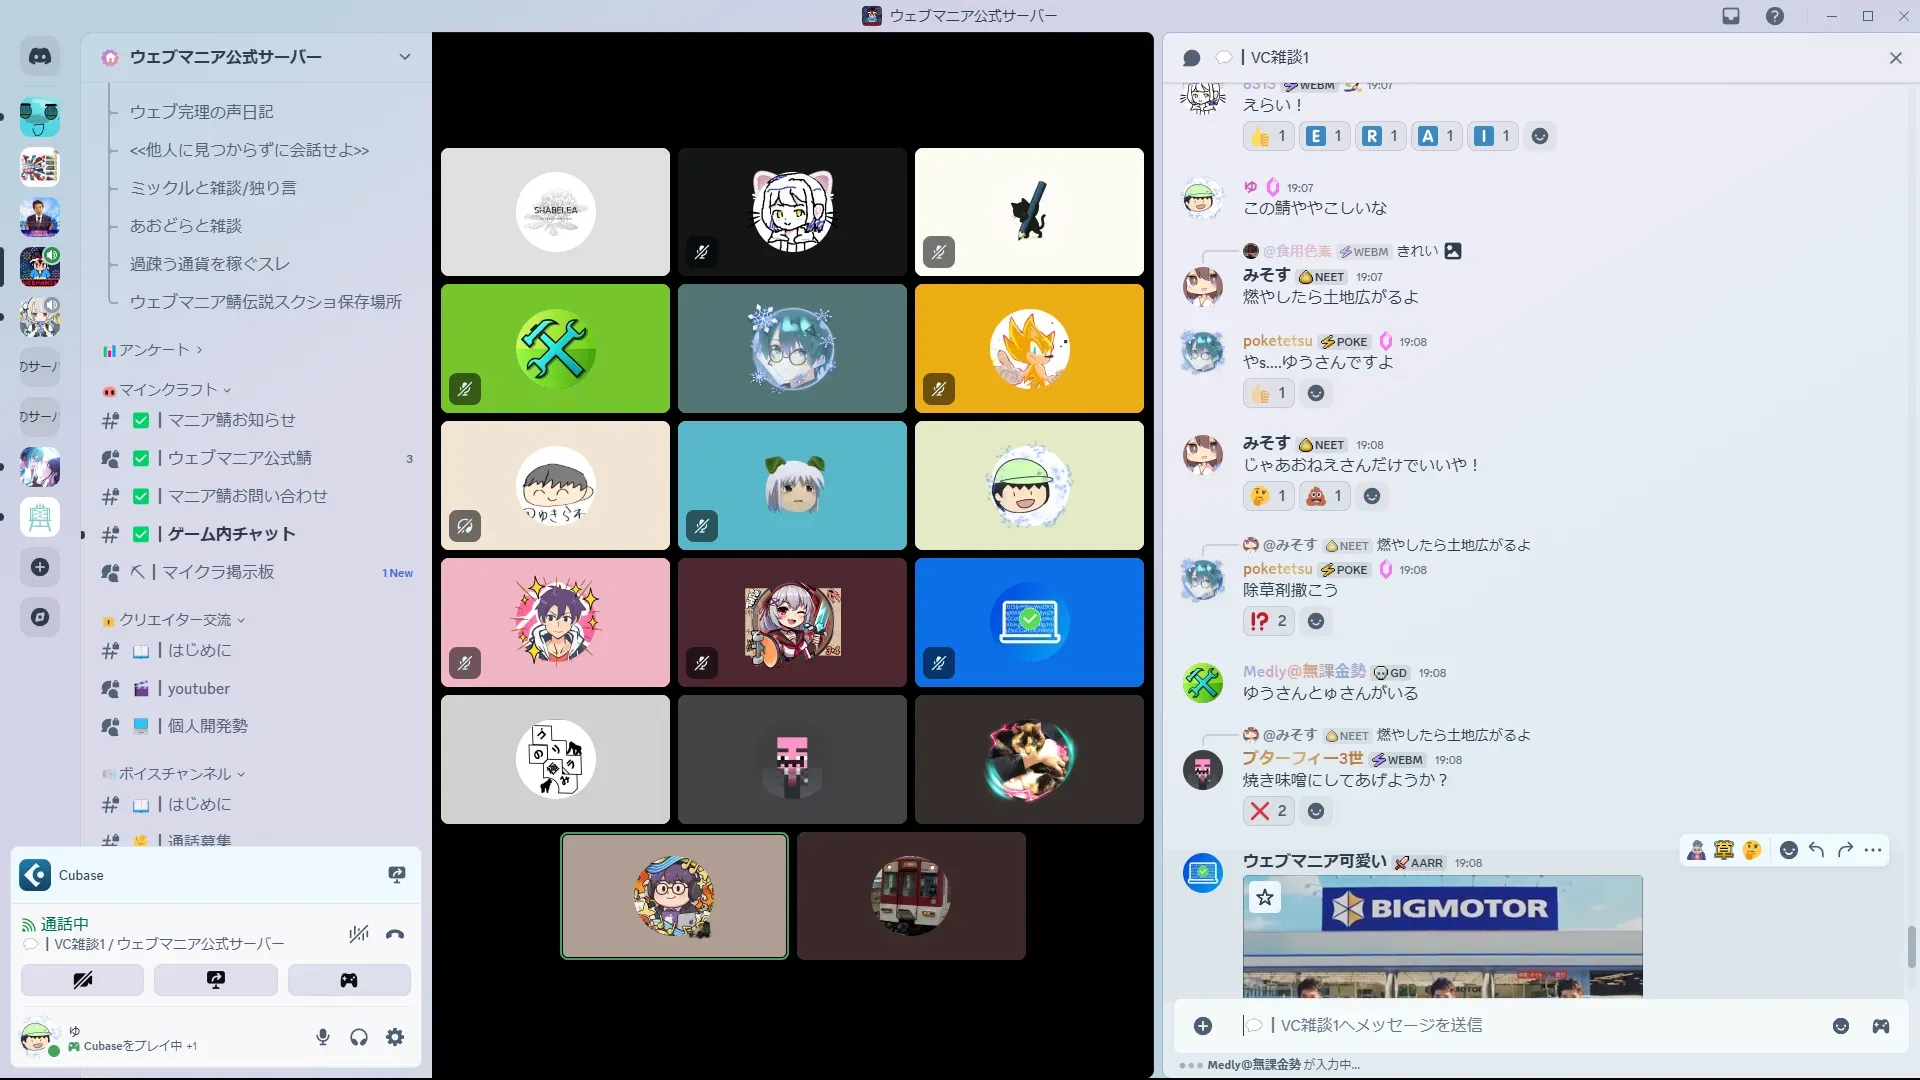This screenshot has height=1080, width=1920.
Task: Add a server with the plus icon
Action: tap(40, 567)
